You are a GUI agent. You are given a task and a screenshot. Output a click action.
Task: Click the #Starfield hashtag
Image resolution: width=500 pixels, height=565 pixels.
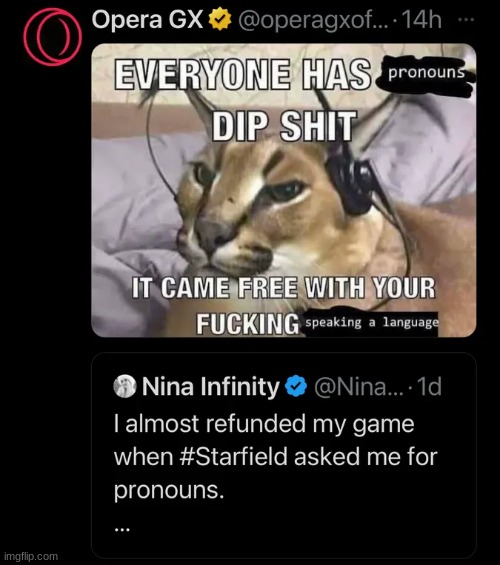(235, 457)
